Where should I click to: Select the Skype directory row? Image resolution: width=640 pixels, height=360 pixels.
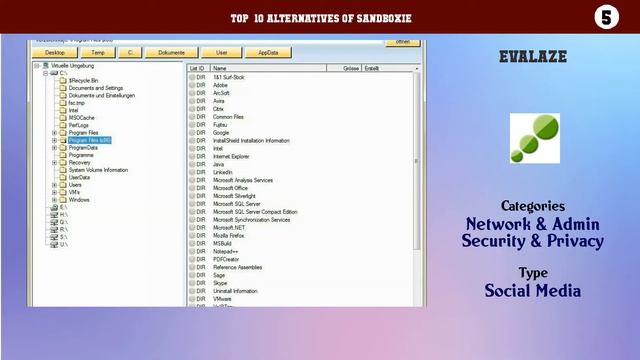(x=300, y=283)
